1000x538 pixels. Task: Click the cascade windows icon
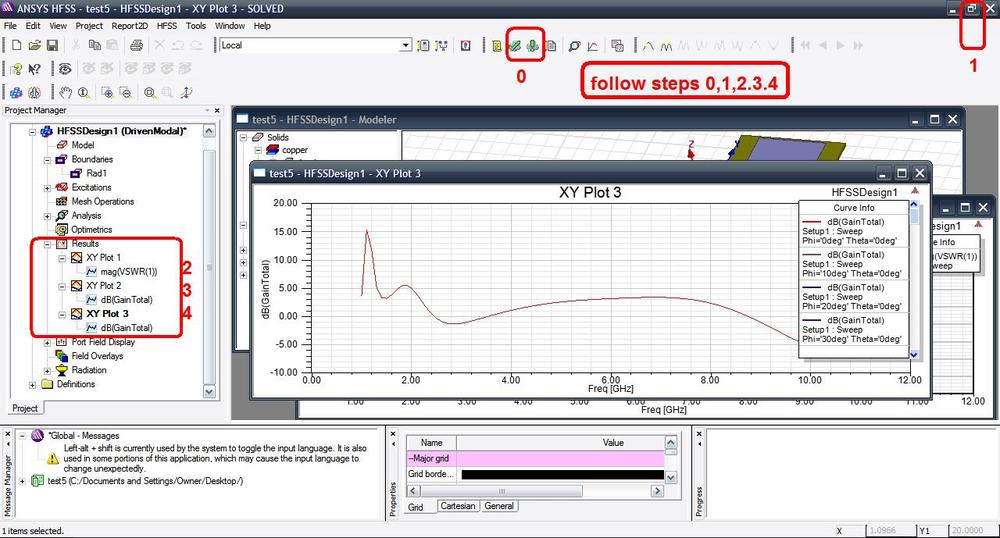pyautogui.click(x=617, y=46)
